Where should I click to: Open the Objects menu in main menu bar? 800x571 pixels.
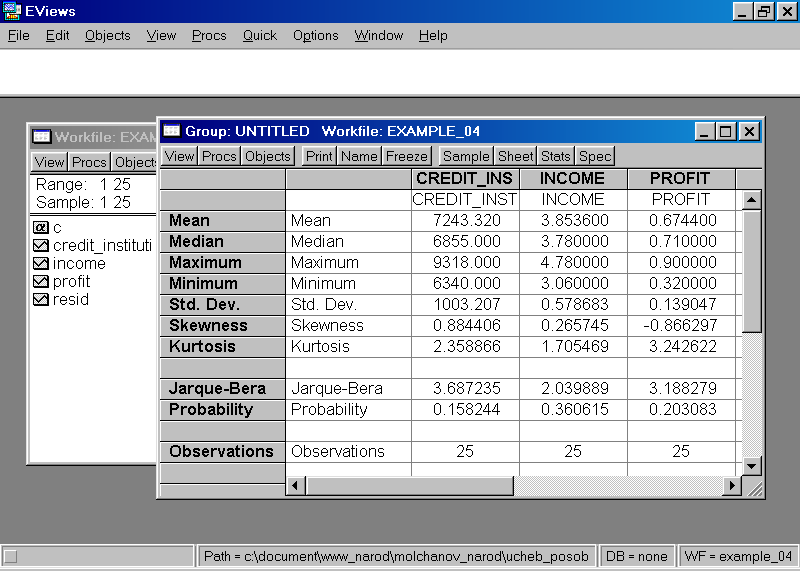pyautogui.click(x=108, y=36)
